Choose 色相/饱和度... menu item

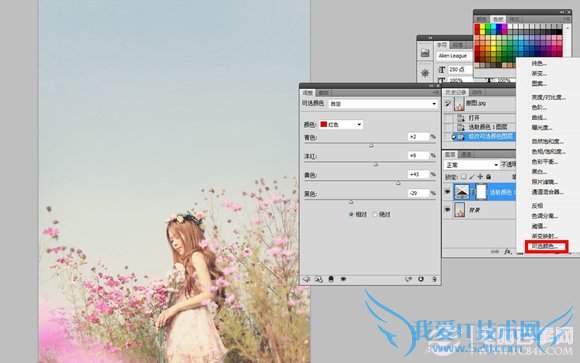(549, 151)
